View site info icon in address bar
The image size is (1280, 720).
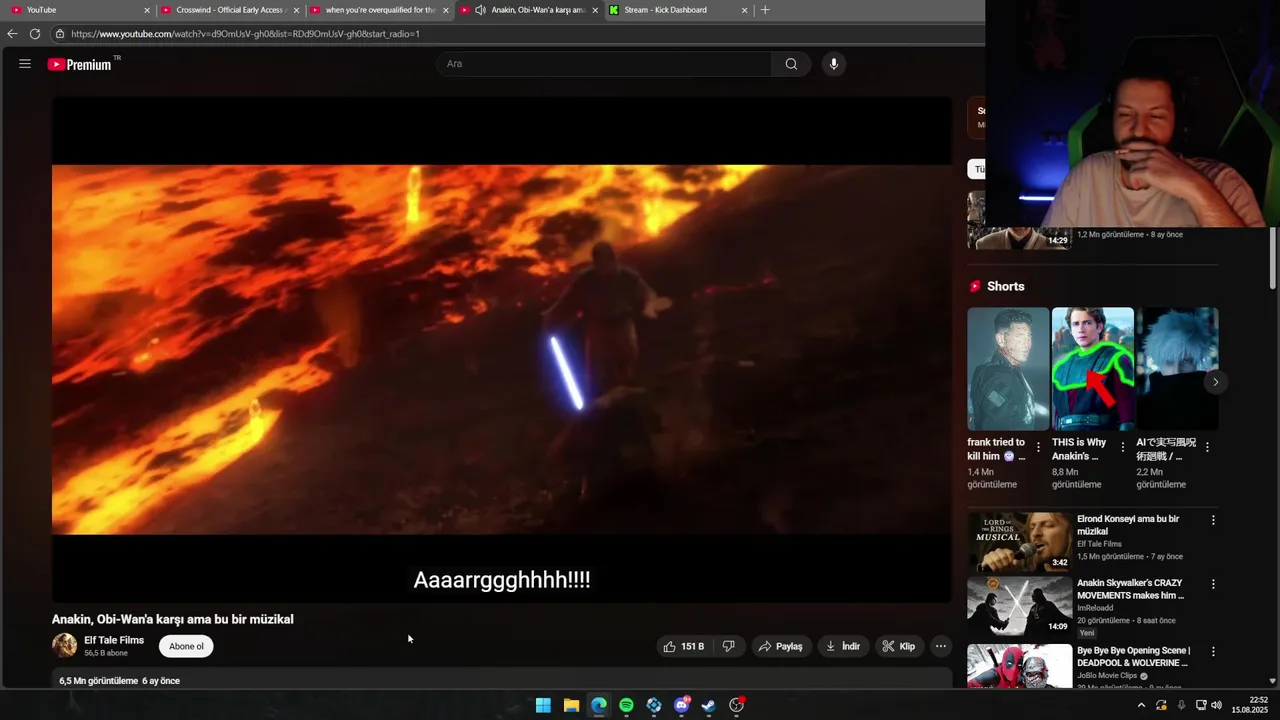[60, 34]
